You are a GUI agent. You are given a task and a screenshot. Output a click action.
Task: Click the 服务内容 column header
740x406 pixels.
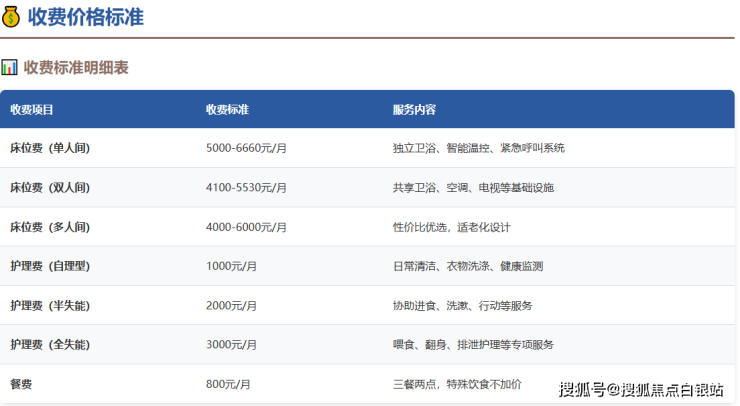414,109
